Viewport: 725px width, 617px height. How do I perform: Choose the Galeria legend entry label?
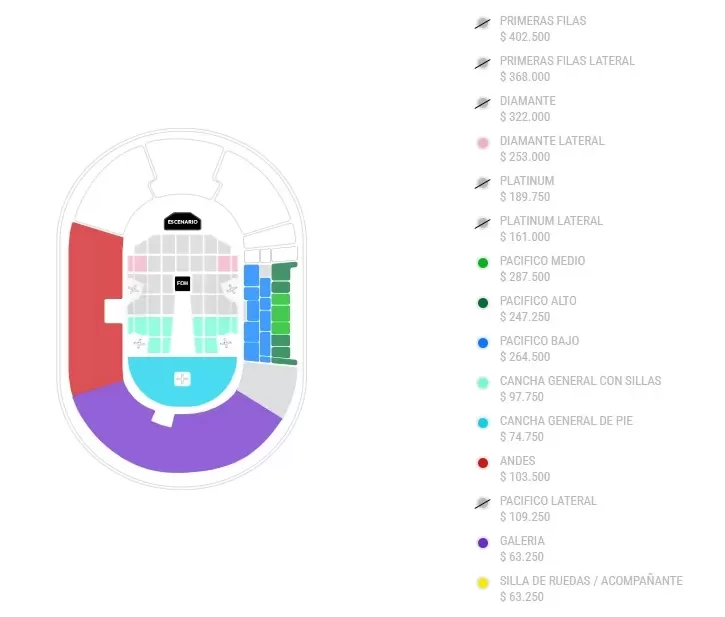coord(522,541)
